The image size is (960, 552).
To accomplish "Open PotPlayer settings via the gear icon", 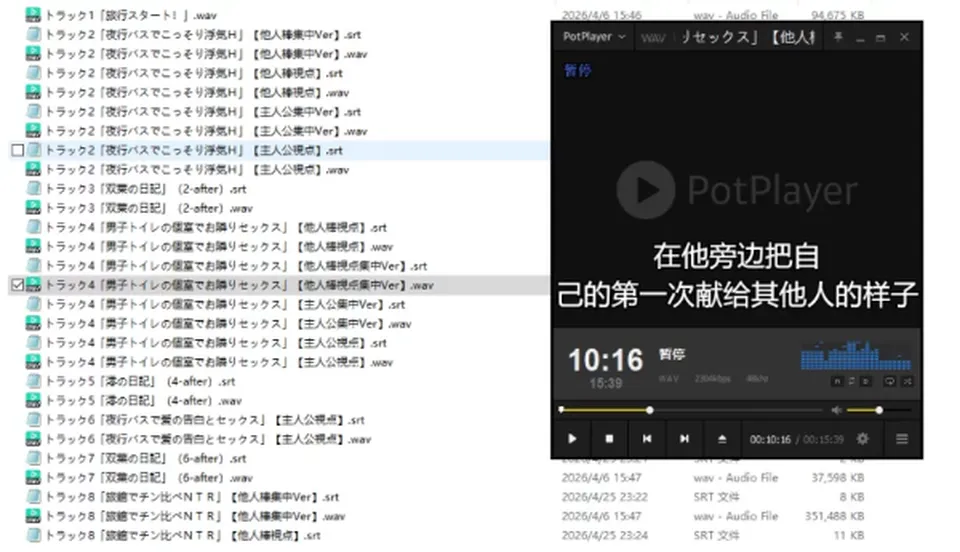I will [x=862, y=439].
